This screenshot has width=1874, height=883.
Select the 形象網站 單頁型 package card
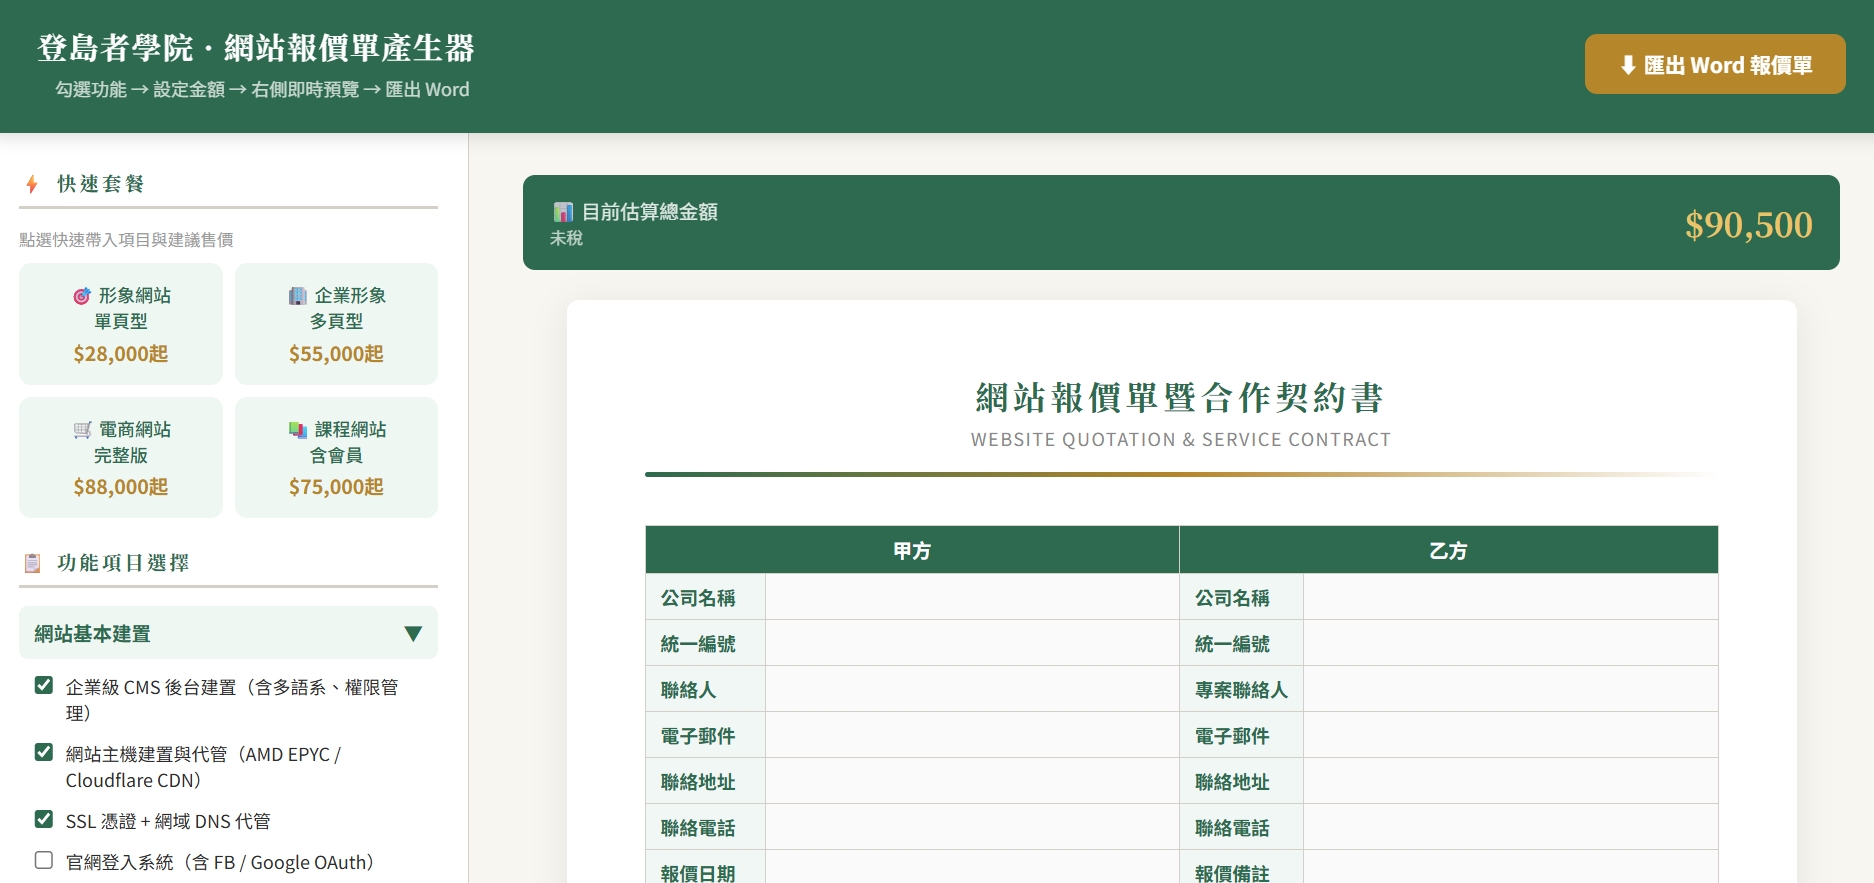click(x=121, y=324)
